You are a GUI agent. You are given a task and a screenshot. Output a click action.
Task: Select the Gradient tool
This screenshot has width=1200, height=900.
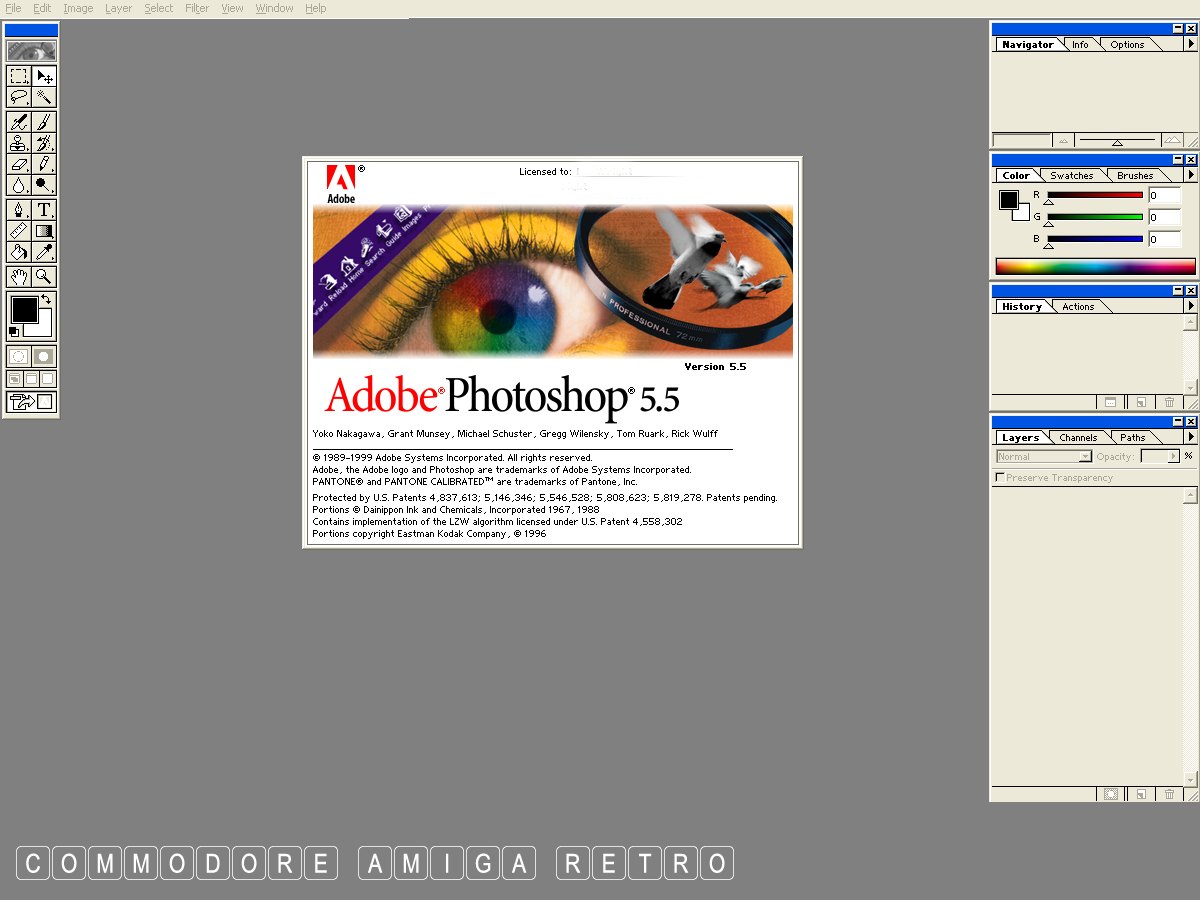point(44,231)
